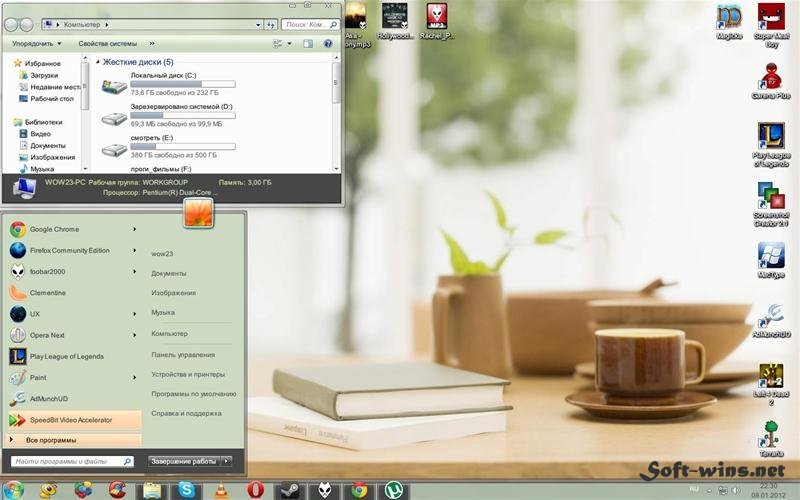Click the Windows Start orb
800x500 pixels.
coord(14,490)
